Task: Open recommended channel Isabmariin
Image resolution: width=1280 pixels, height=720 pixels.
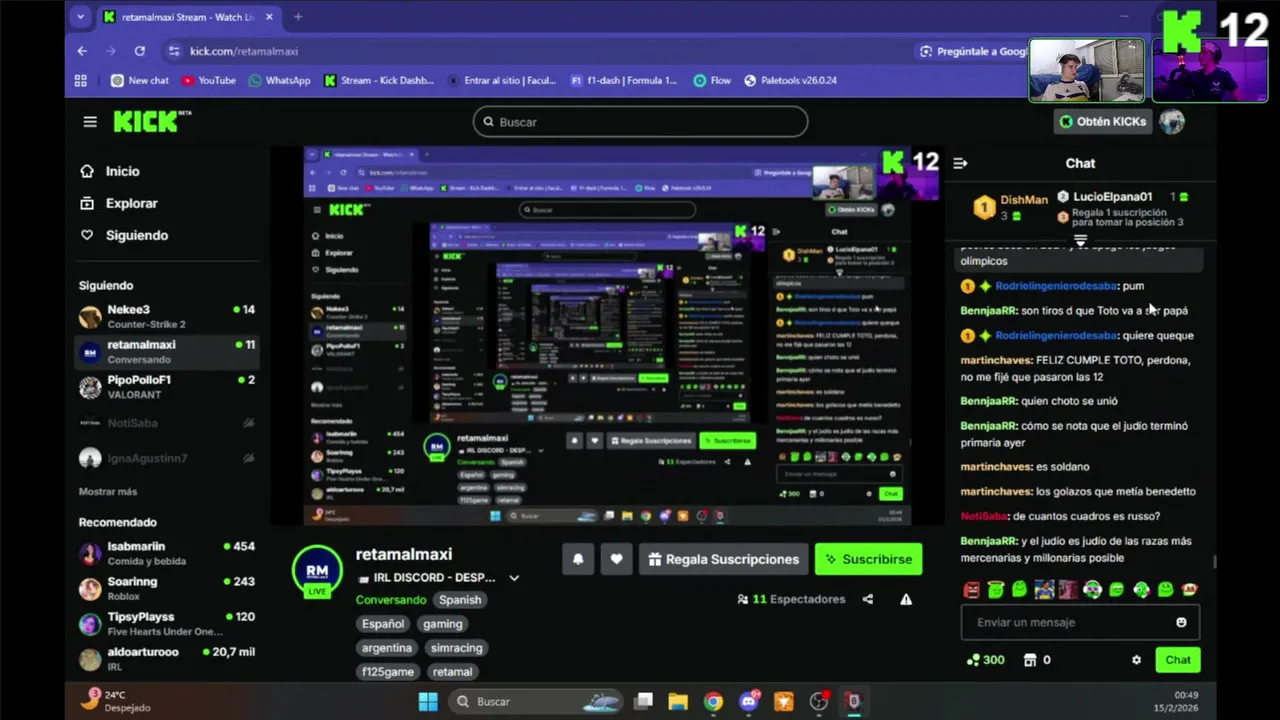Action: tap(167, 553)
